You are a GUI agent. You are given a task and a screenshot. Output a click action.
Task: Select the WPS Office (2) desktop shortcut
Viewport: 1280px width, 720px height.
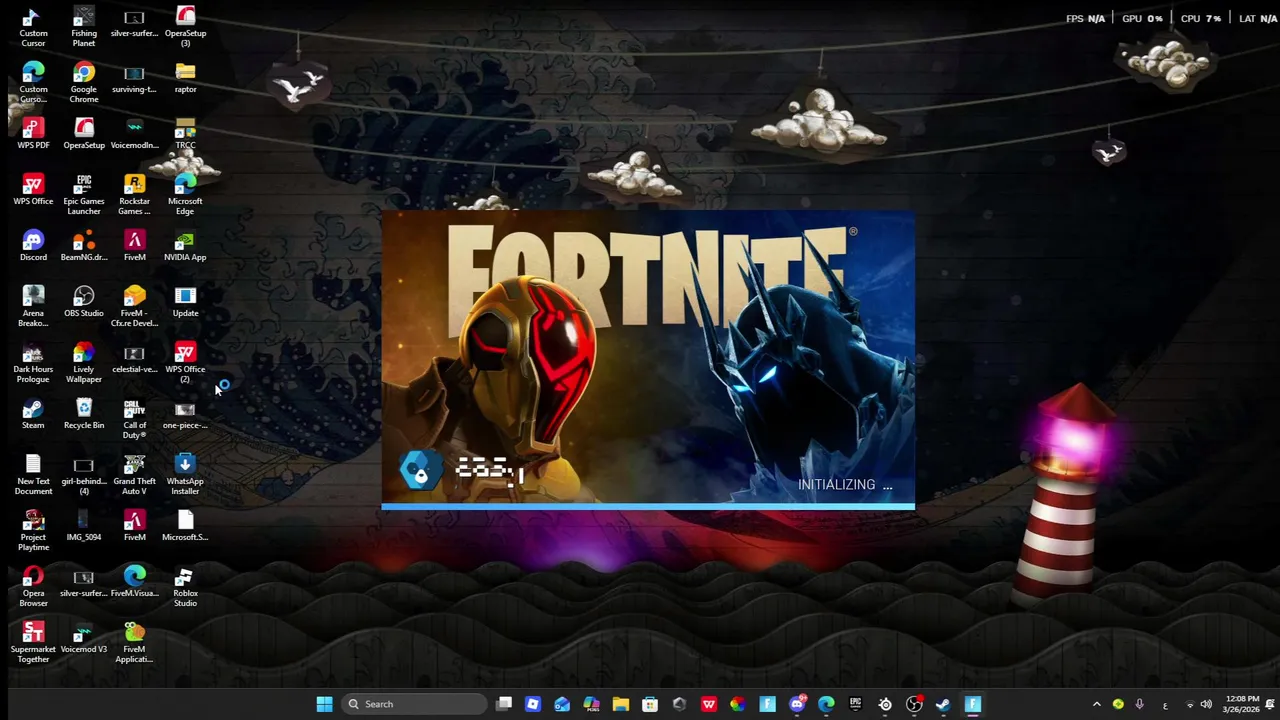(x=185, y=363)
